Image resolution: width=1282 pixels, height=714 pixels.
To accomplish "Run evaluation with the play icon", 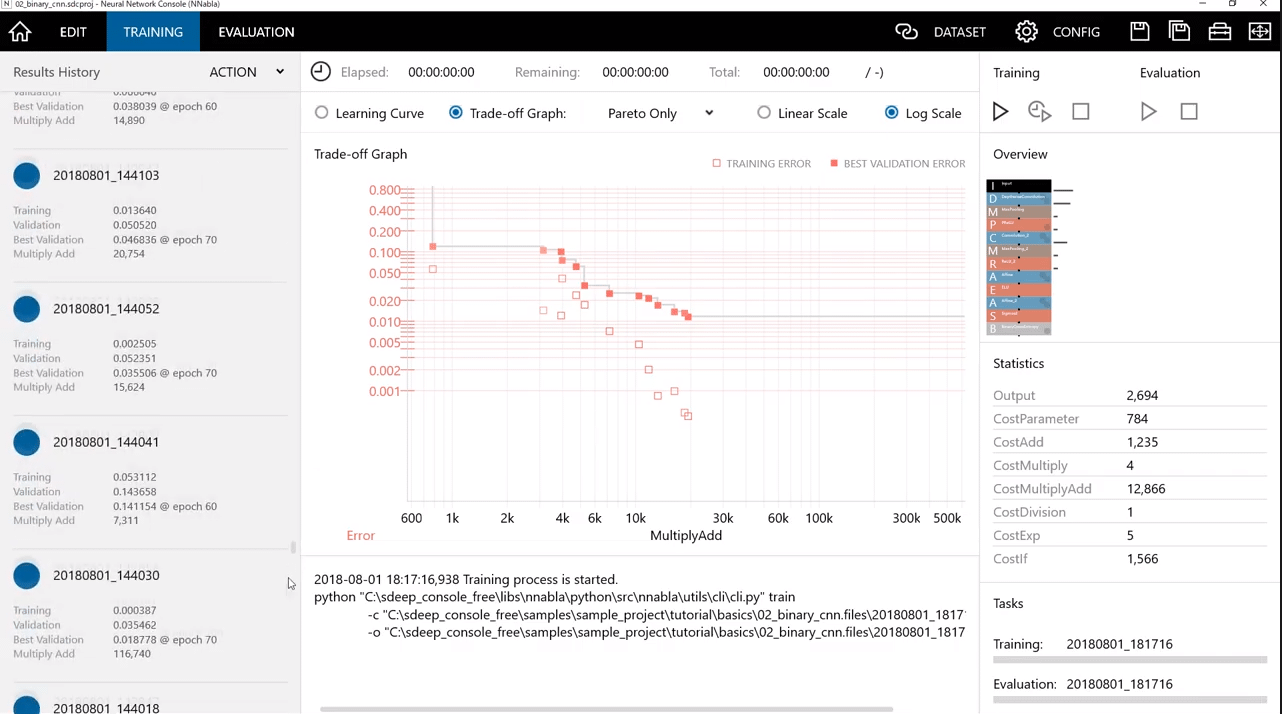I will coord(1148,111).
